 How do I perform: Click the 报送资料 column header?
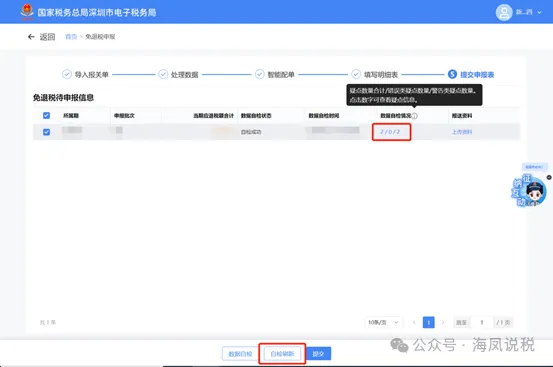[x=462, y=116]
